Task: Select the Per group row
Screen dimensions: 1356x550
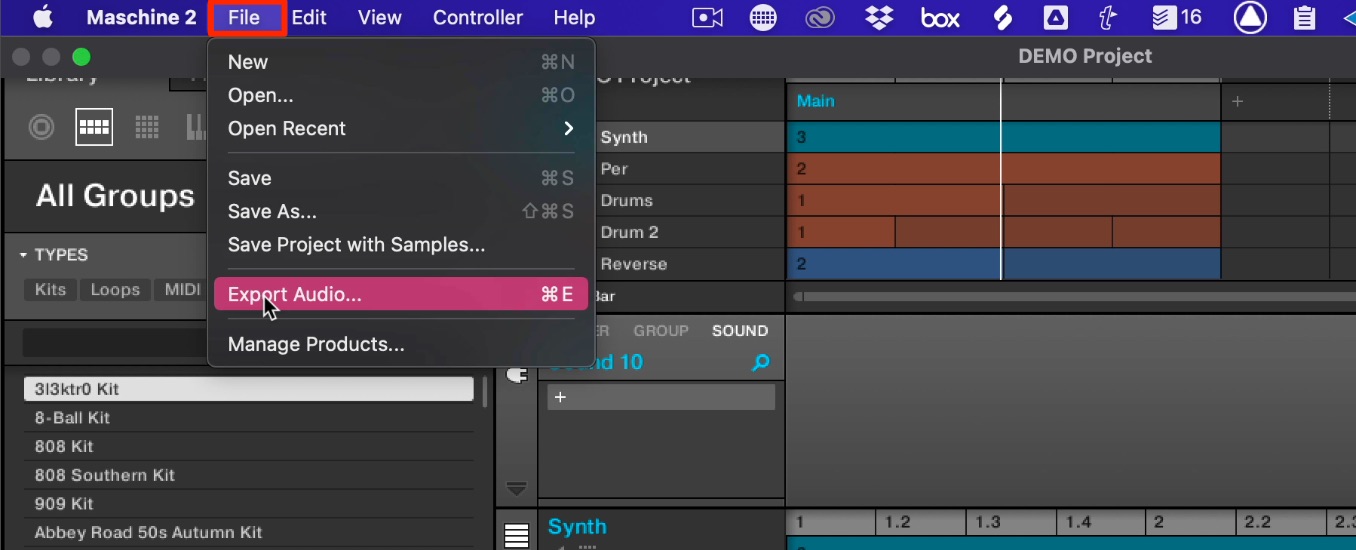Action: [690, 169]
